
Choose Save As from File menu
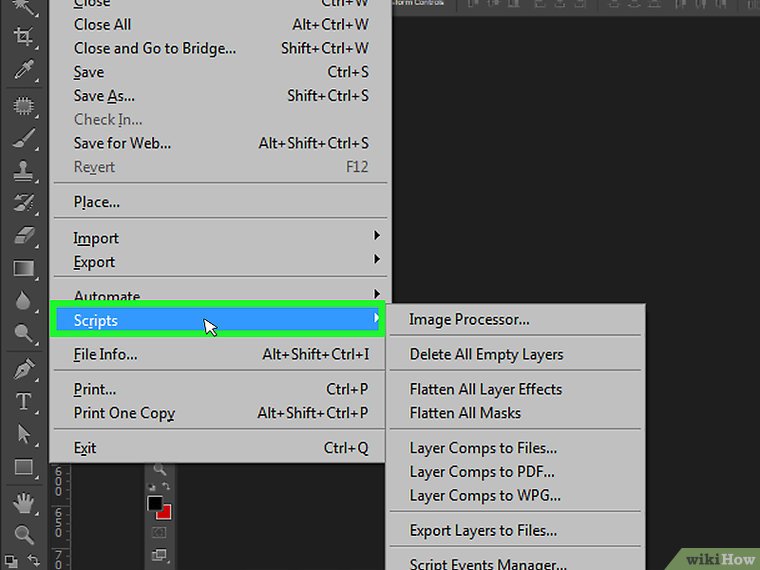104,96
